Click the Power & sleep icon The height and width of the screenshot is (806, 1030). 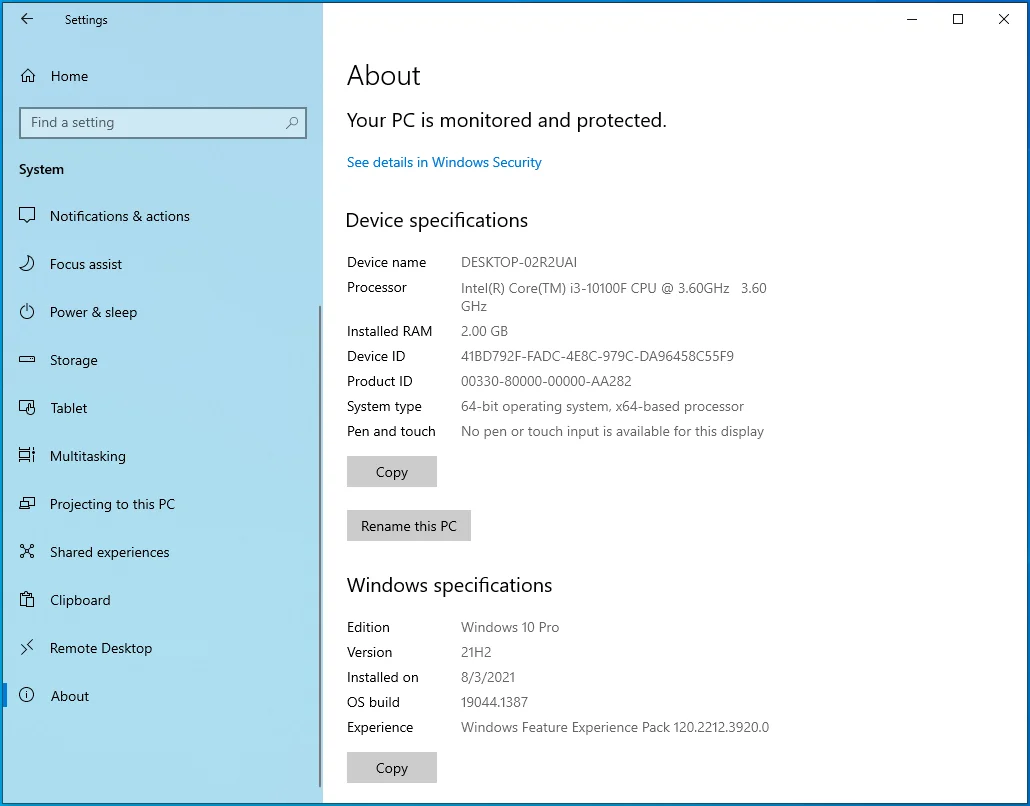point(27,311)
